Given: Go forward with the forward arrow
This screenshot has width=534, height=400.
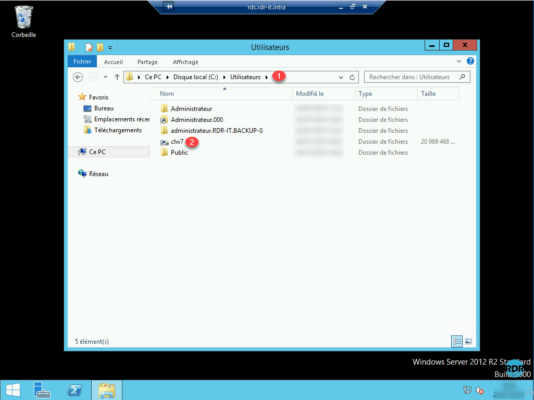Looking at the screenshot, I should (93, 77).
